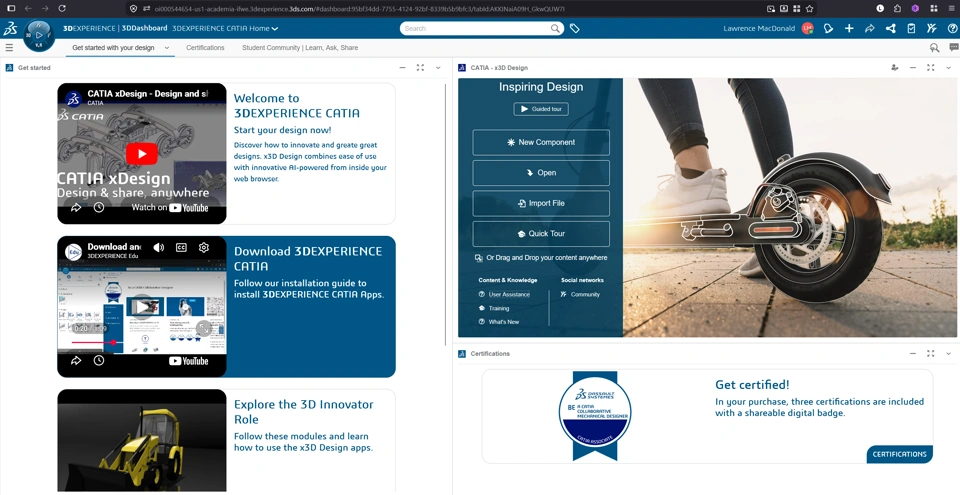Open browser hamburger menu

point(951,9)
